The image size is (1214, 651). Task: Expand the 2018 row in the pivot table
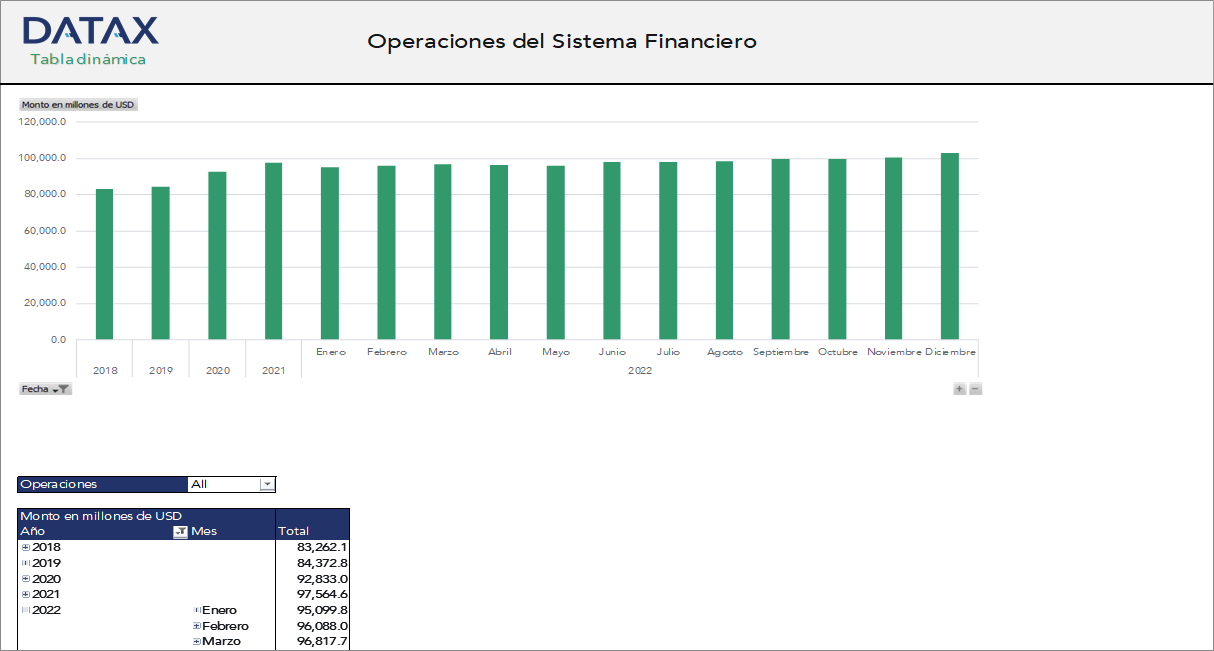(24, 547)
